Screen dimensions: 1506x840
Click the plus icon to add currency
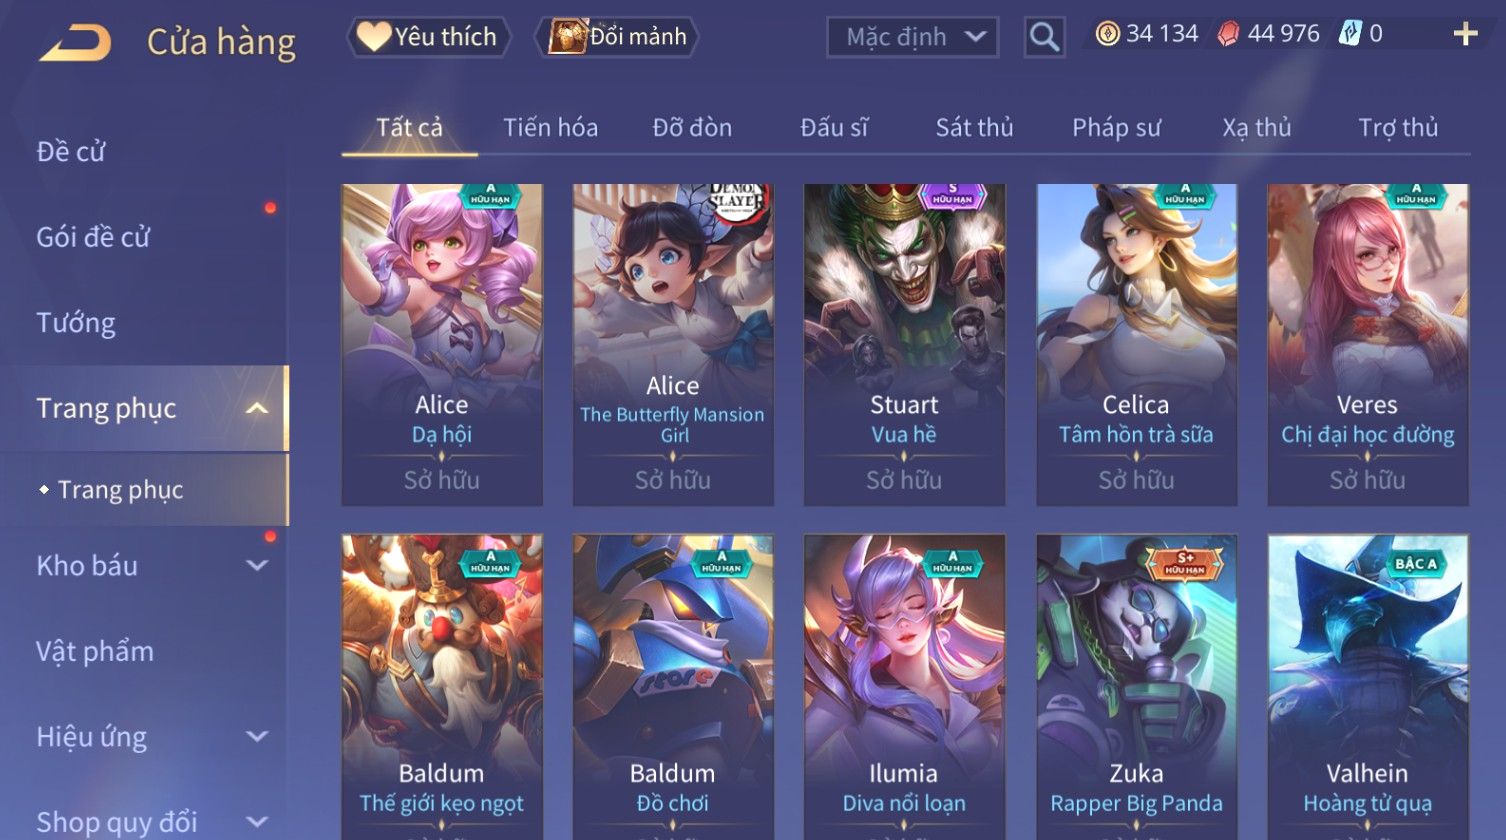coord(1465,35)
